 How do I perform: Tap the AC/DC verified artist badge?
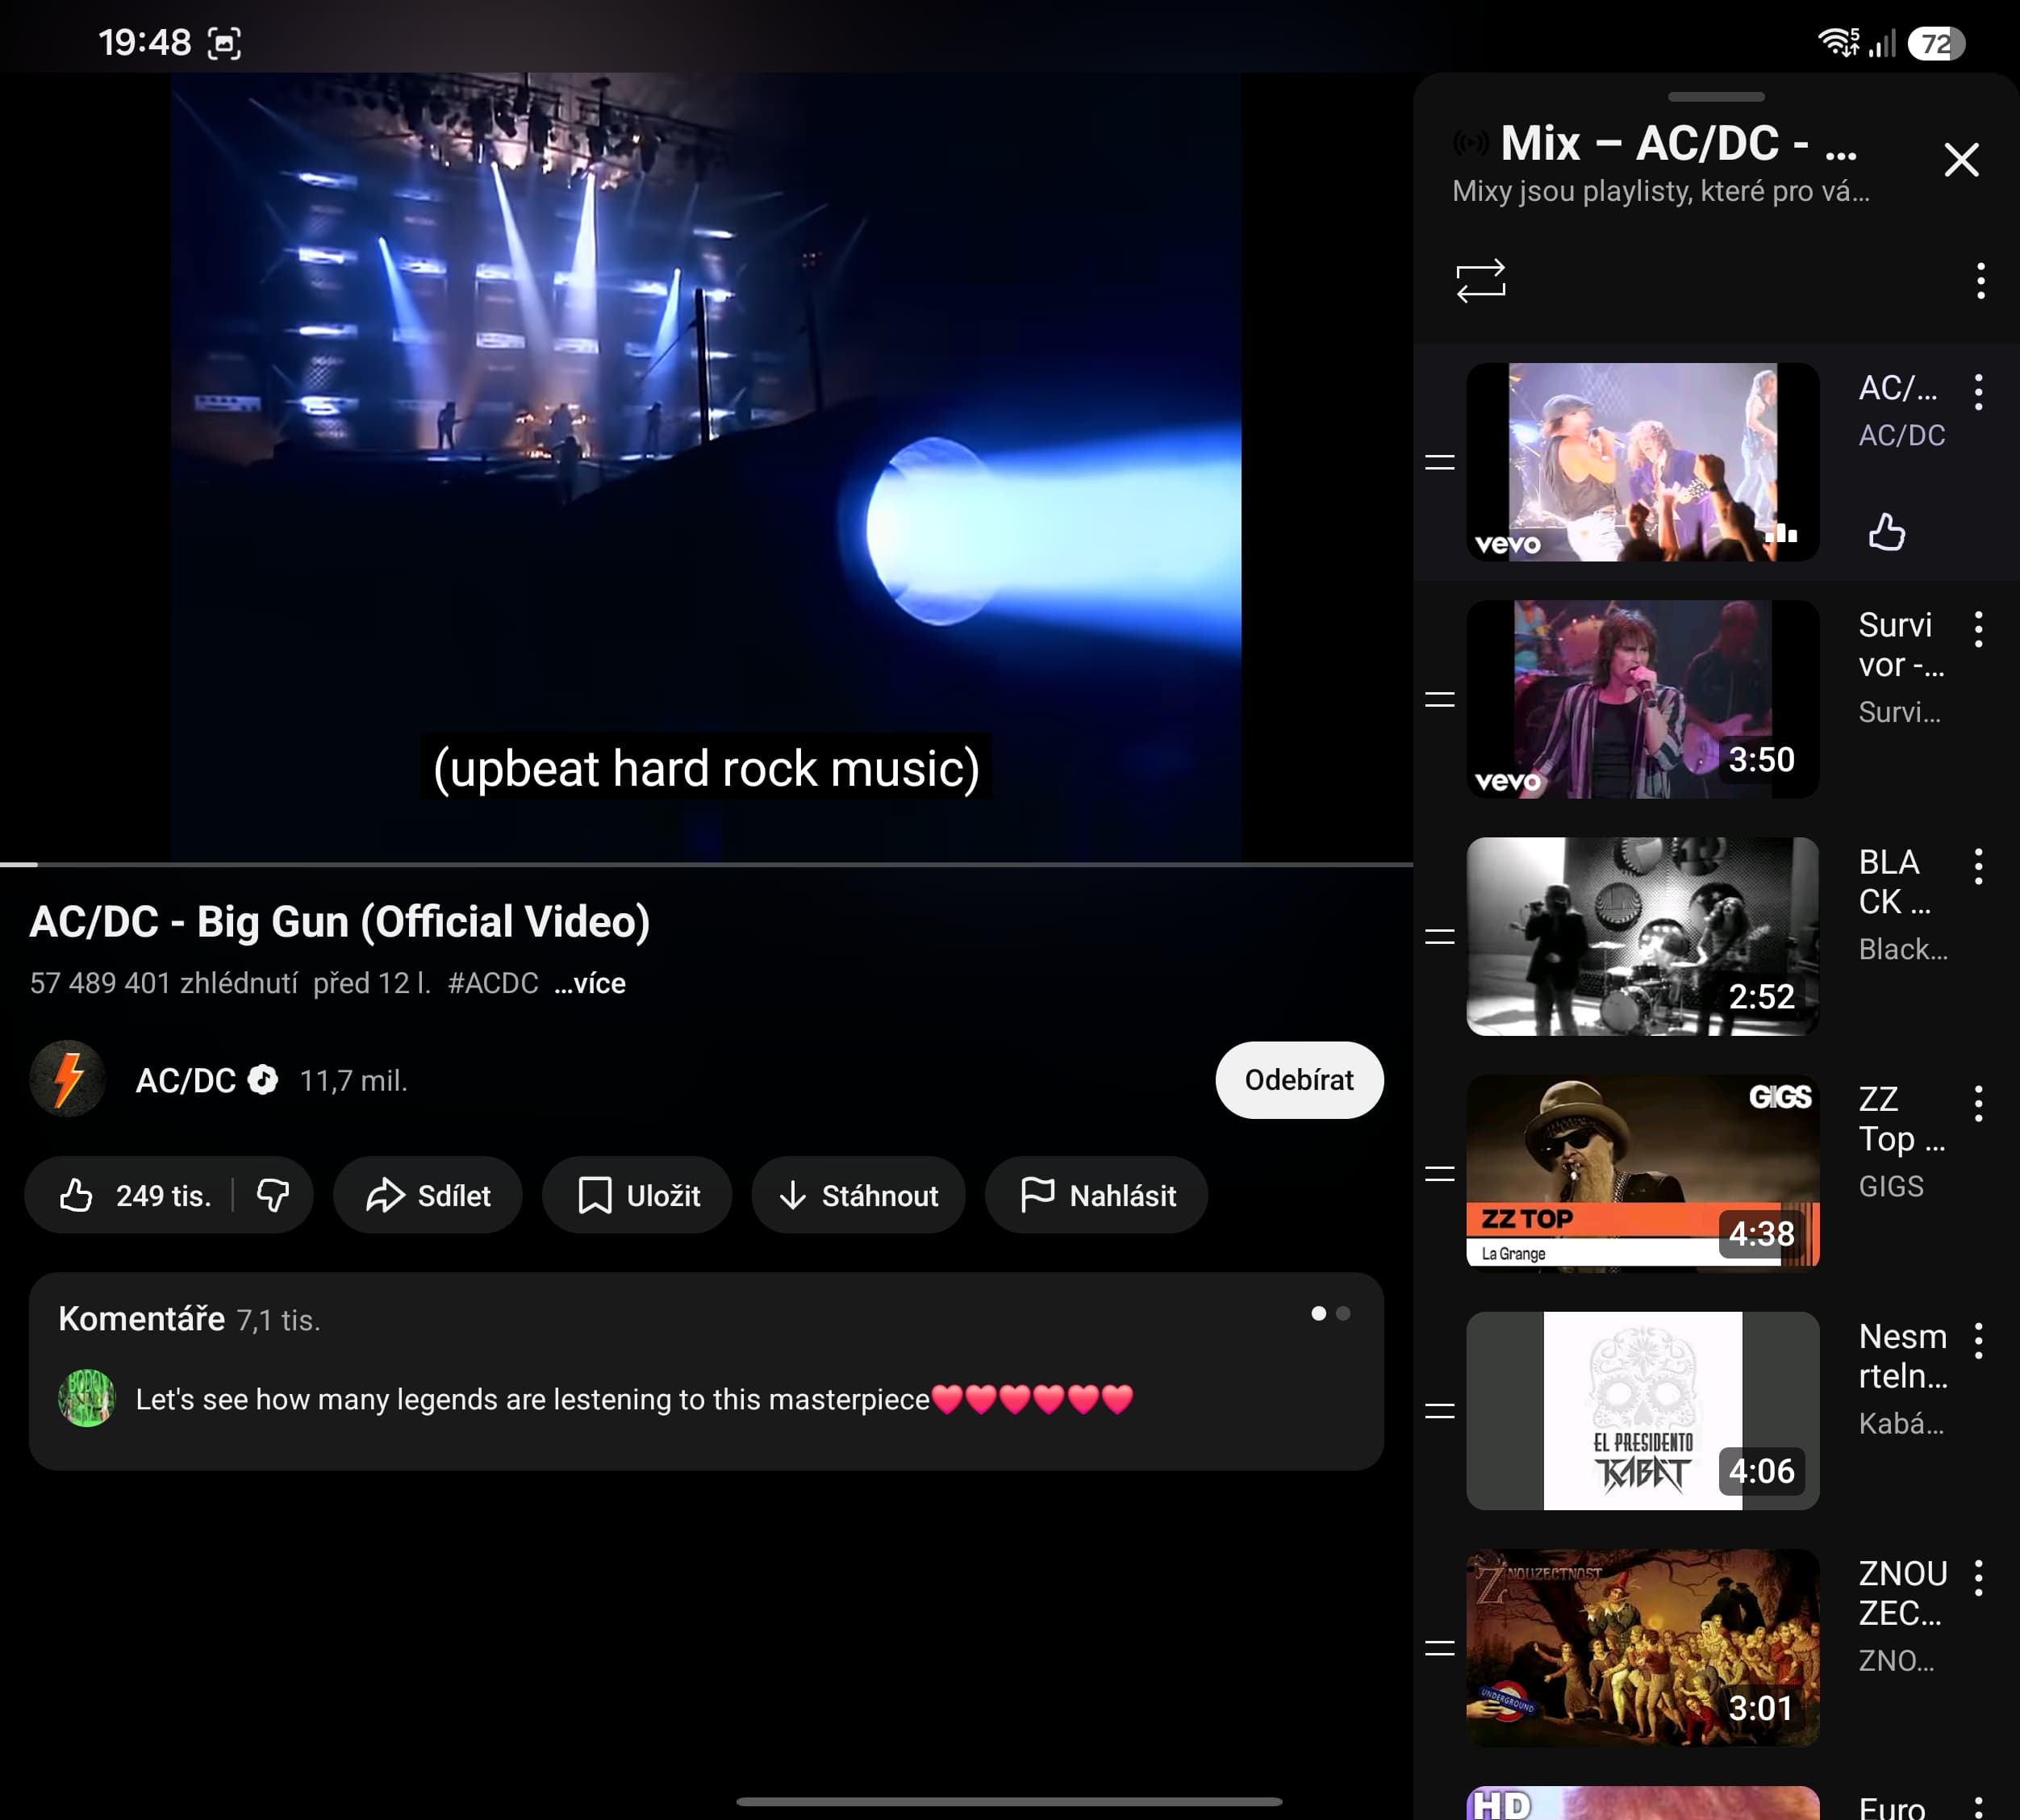click(x=263, y=1080)
